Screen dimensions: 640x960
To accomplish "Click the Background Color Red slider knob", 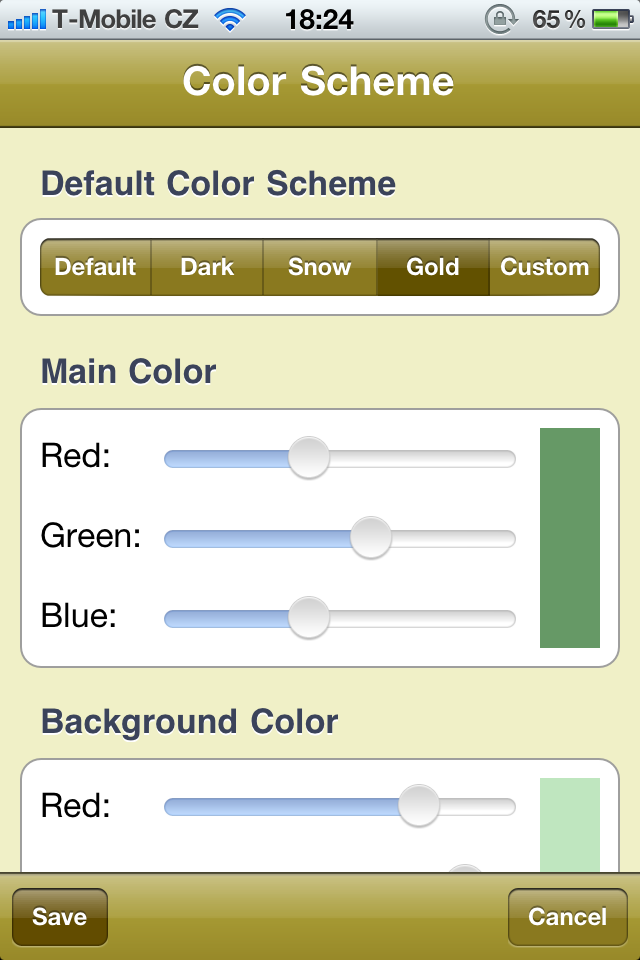I will (x=418, y=806).
